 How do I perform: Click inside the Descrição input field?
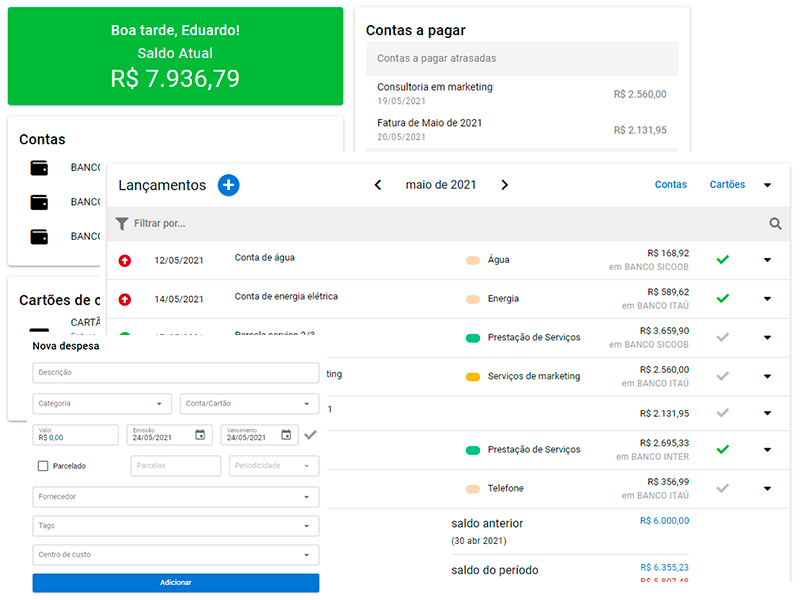[x=176, y=372]
